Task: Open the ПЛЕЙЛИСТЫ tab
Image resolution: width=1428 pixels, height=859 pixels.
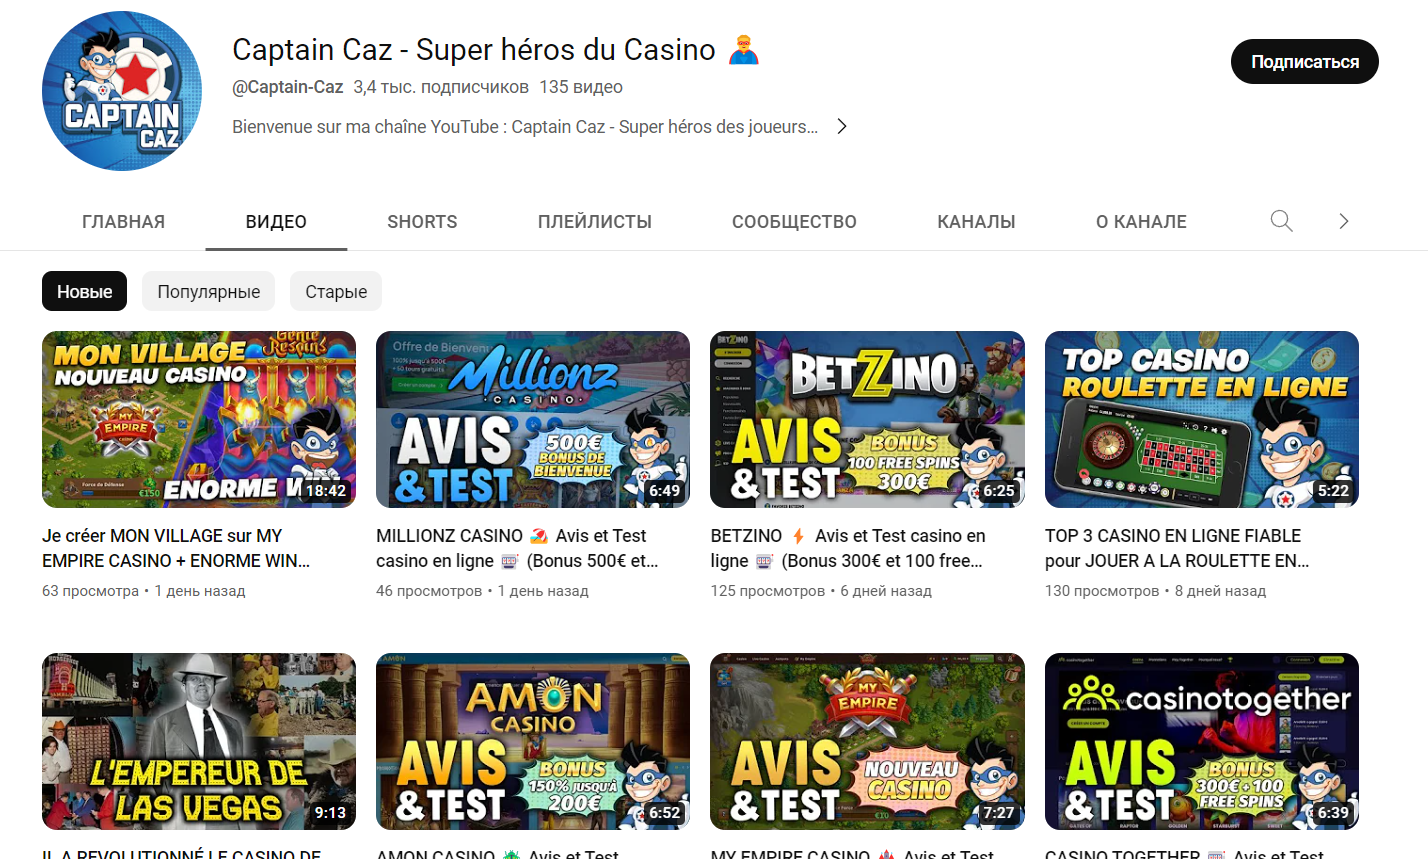Action: (x=595, y=221)
